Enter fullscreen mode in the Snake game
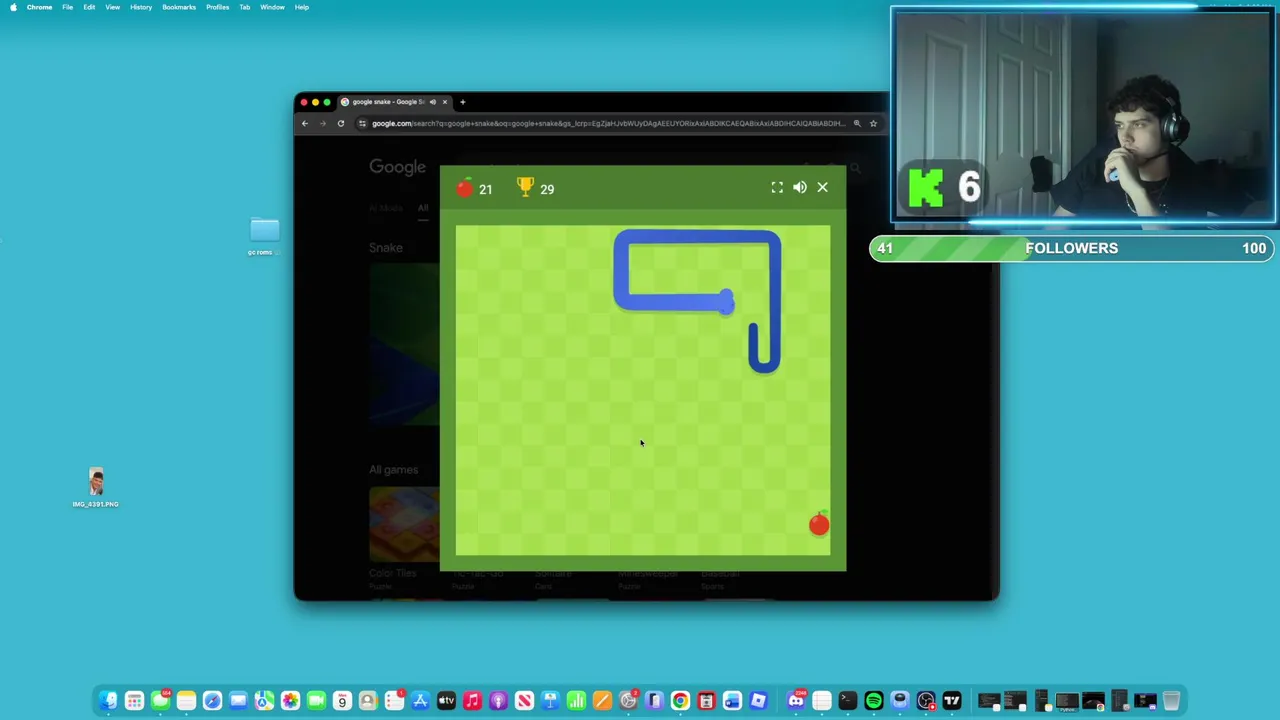1280x720 pixels. (x=777, y=187)
